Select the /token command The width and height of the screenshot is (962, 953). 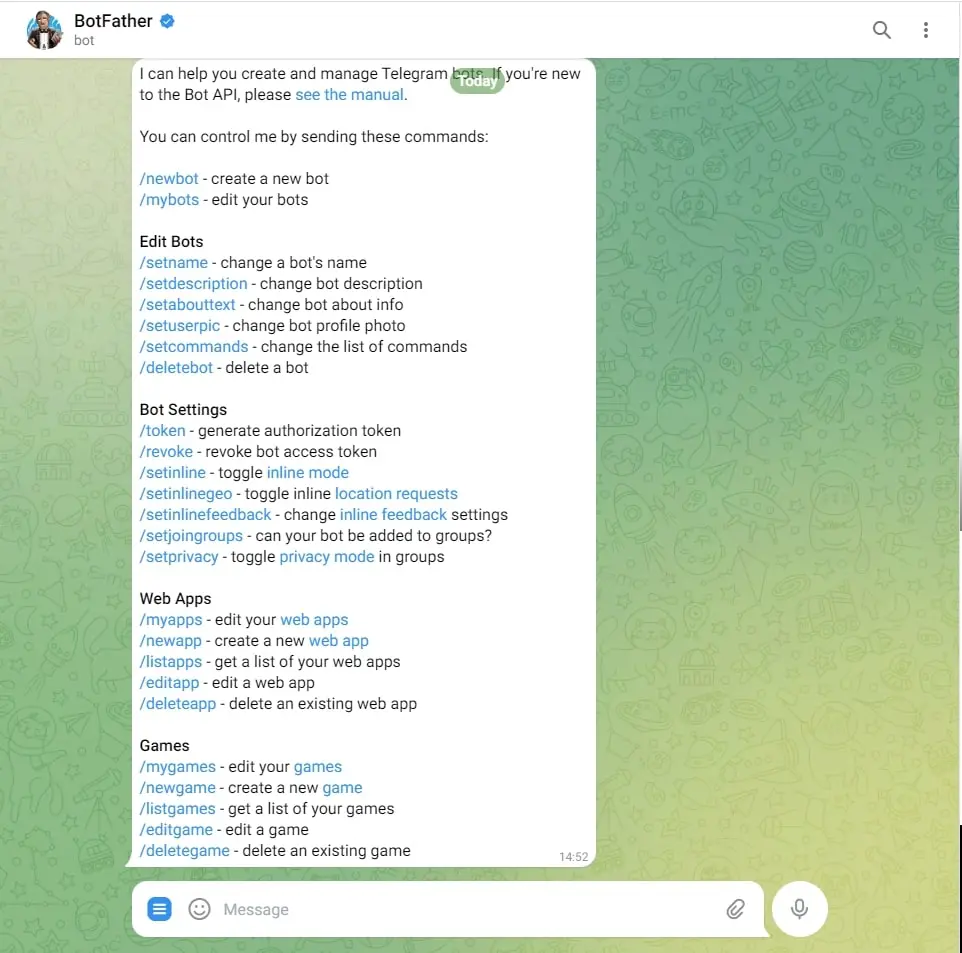(x=163, y=431)
